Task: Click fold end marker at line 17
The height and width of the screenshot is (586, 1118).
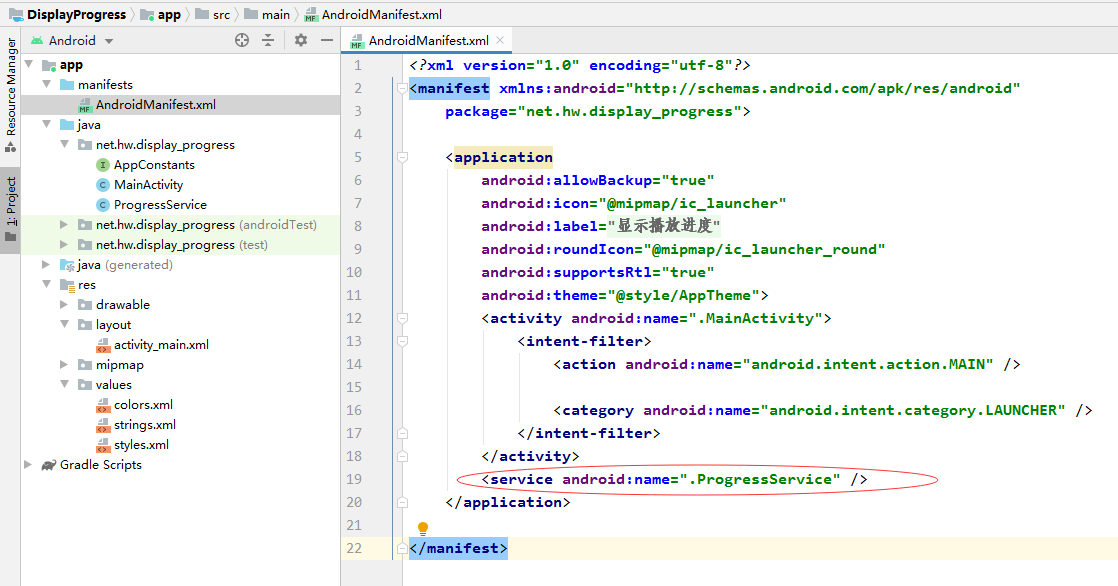Action: click(402, 433)
